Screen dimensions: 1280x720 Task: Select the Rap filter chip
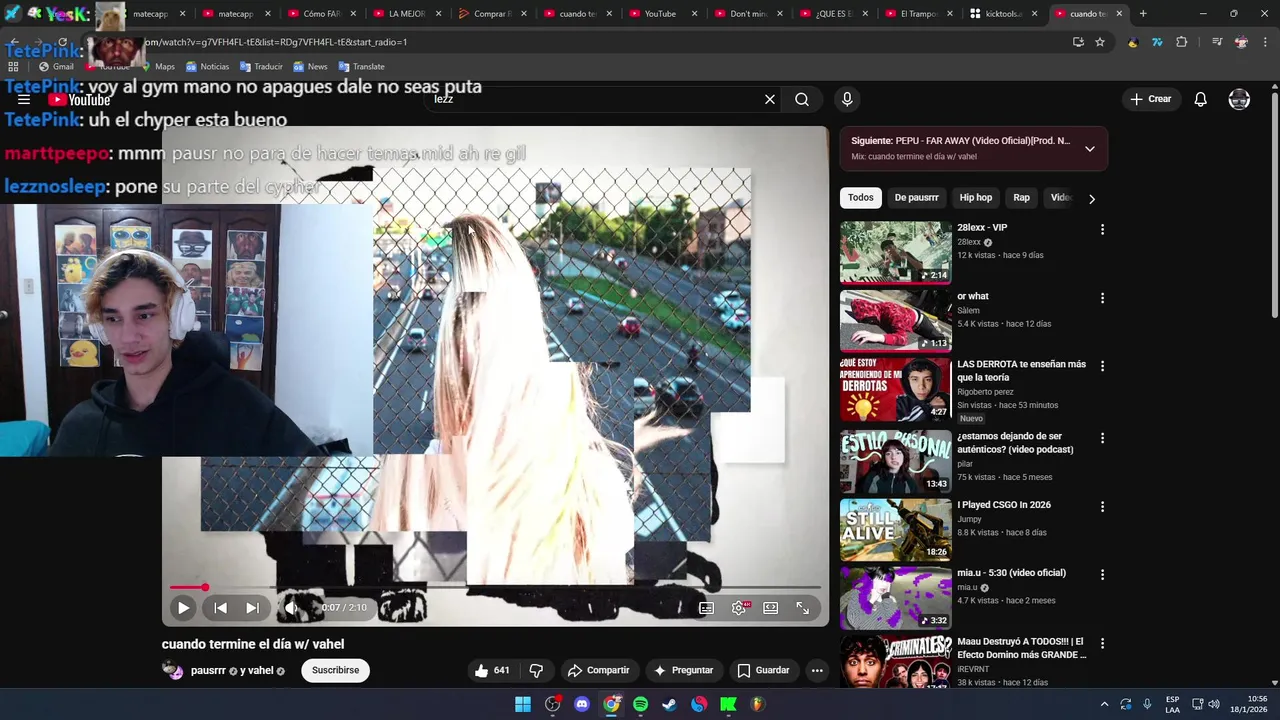tap(1021, 198)
